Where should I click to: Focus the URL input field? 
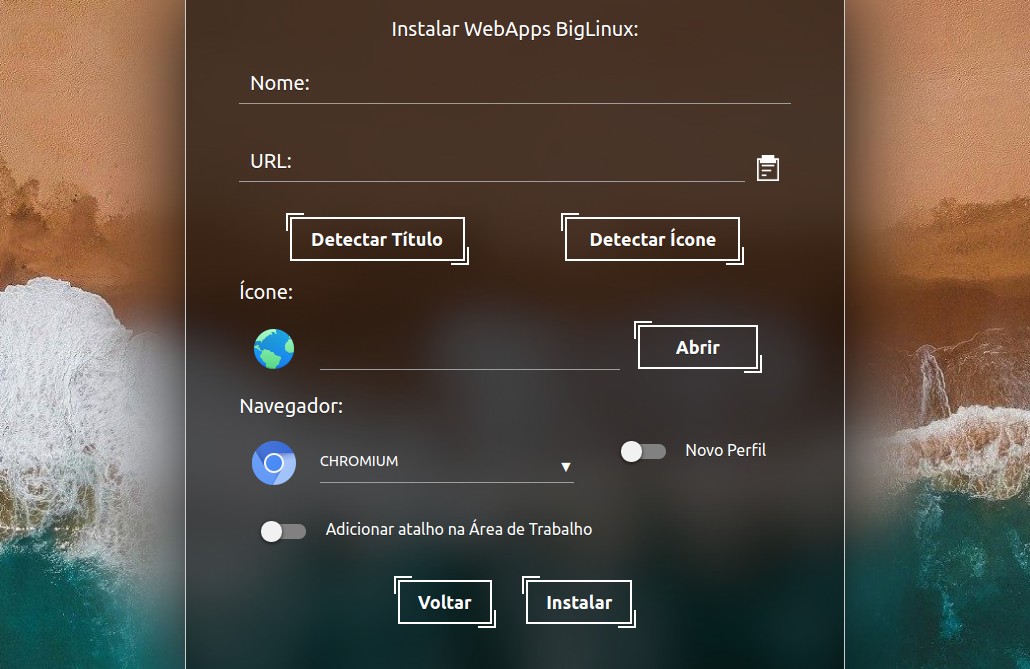point(491,162)
